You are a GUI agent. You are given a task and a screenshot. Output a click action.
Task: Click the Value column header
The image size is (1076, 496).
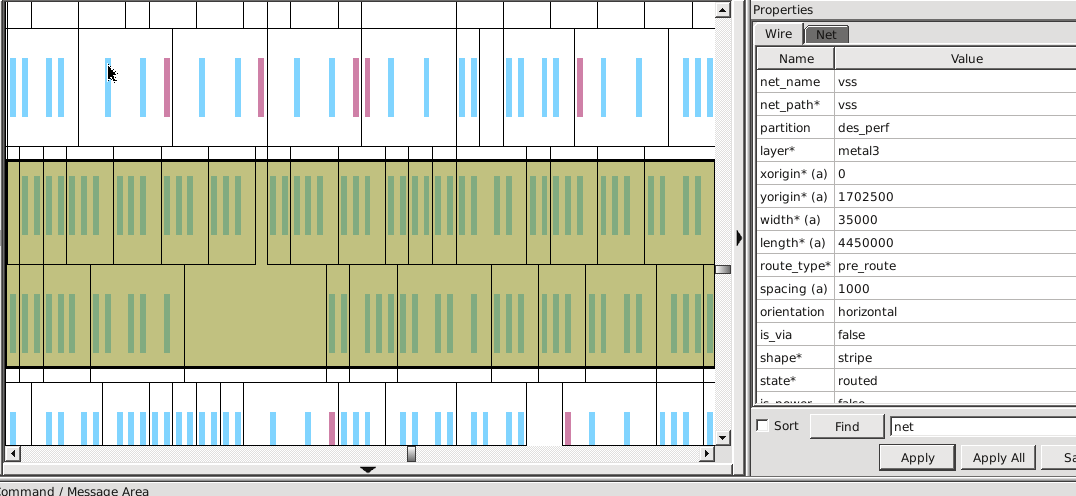click(965, 59)
